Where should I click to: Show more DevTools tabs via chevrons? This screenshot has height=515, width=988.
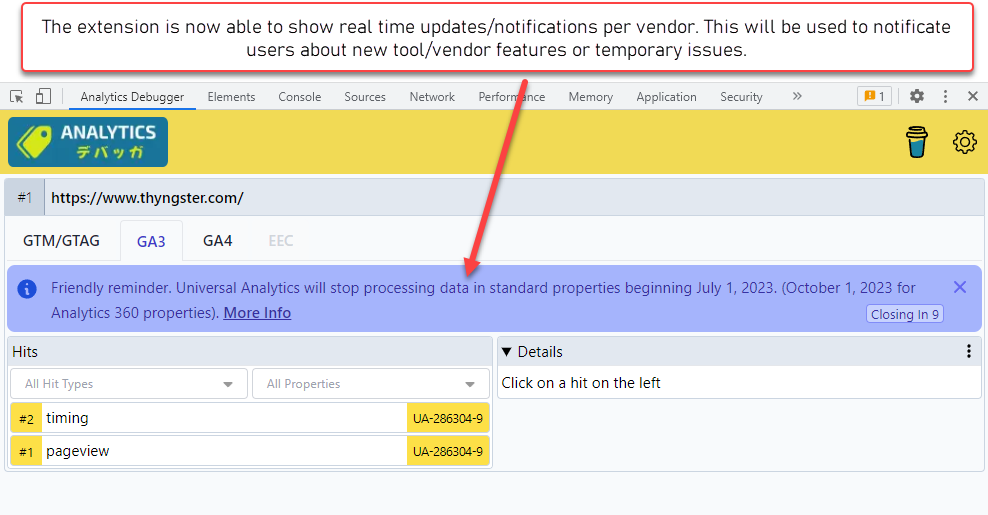797,97
